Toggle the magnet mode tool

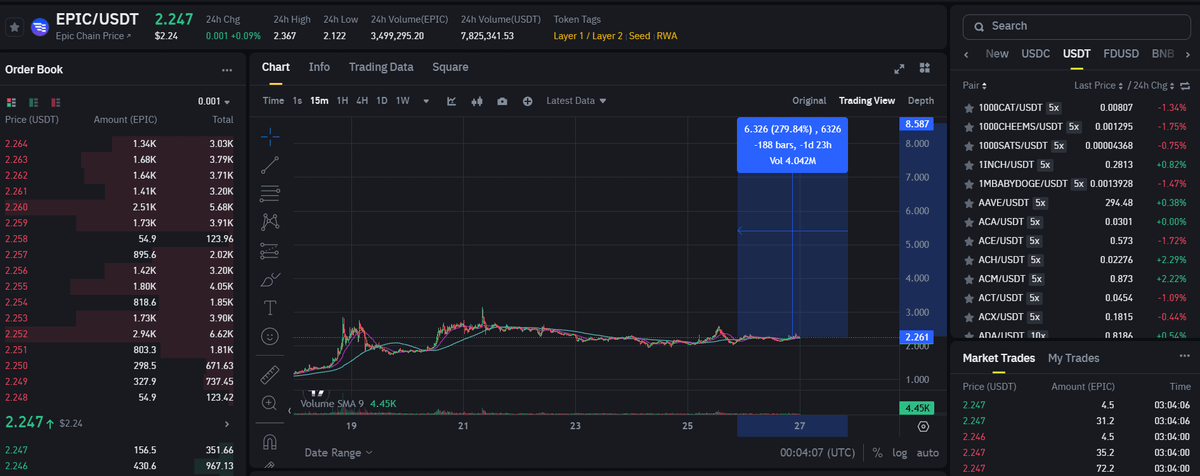[x=270, y=441]
